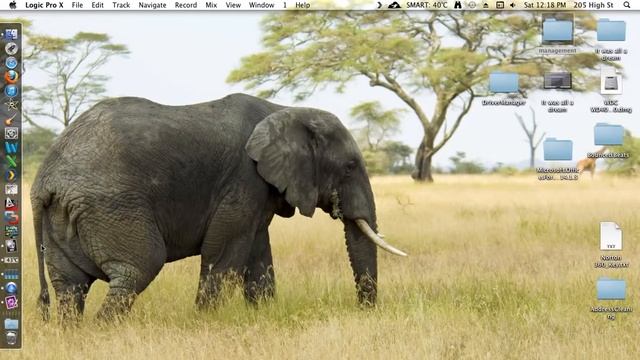This screenshot has height=360, width=640.
Task: Open the Help menu
Action: [x=302, y=5]
